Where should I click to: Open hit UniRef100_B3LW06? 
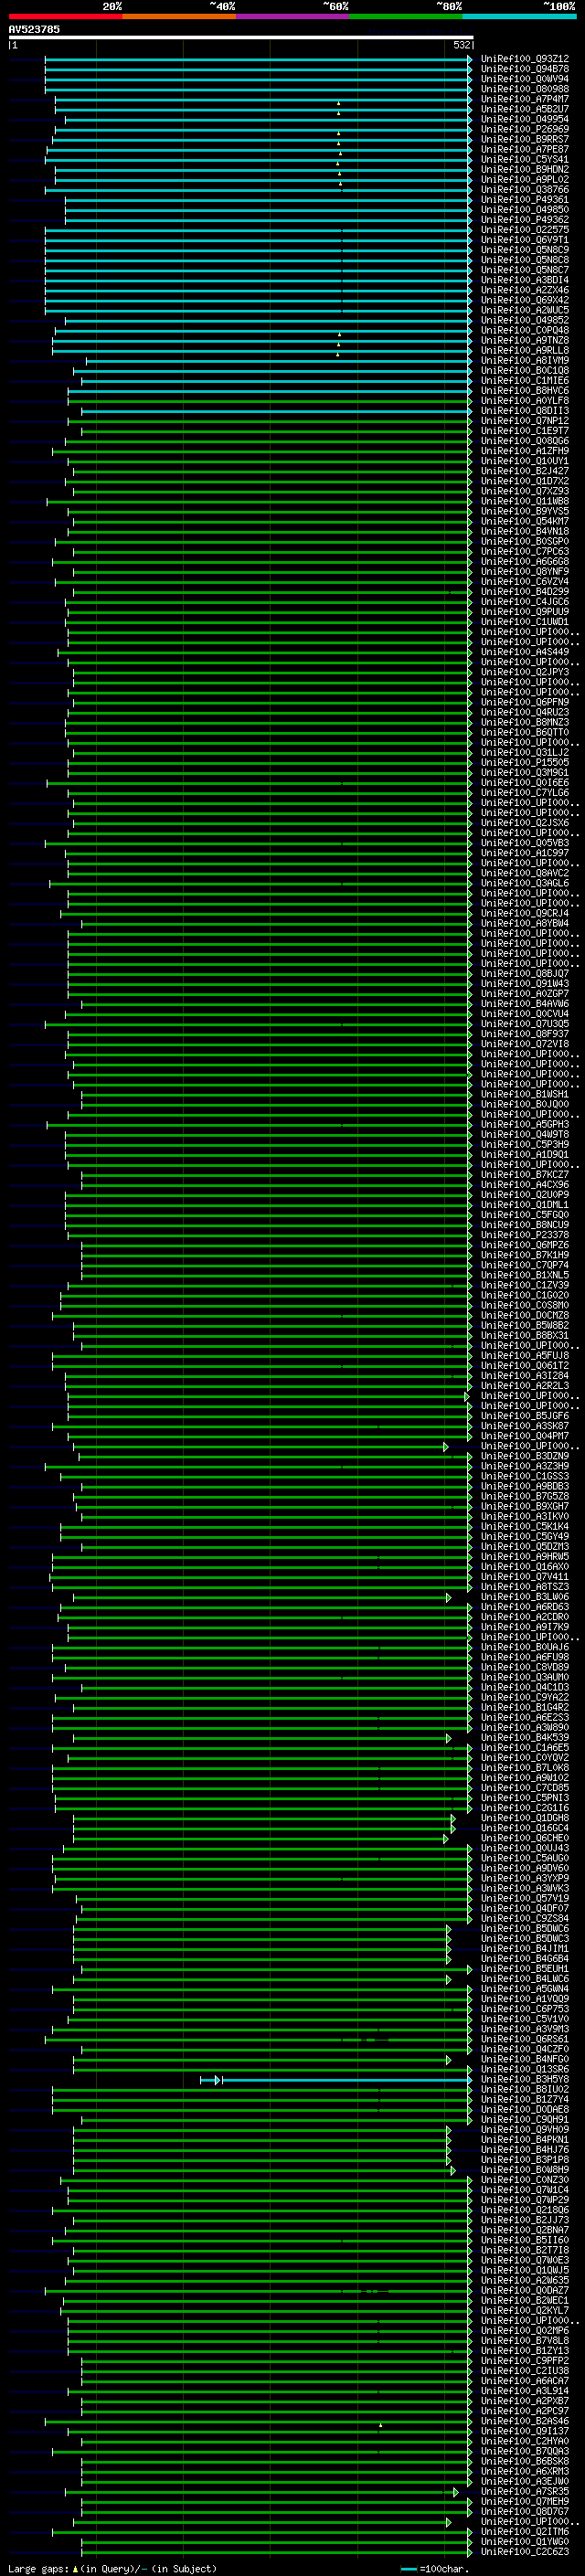point(525,1597)
